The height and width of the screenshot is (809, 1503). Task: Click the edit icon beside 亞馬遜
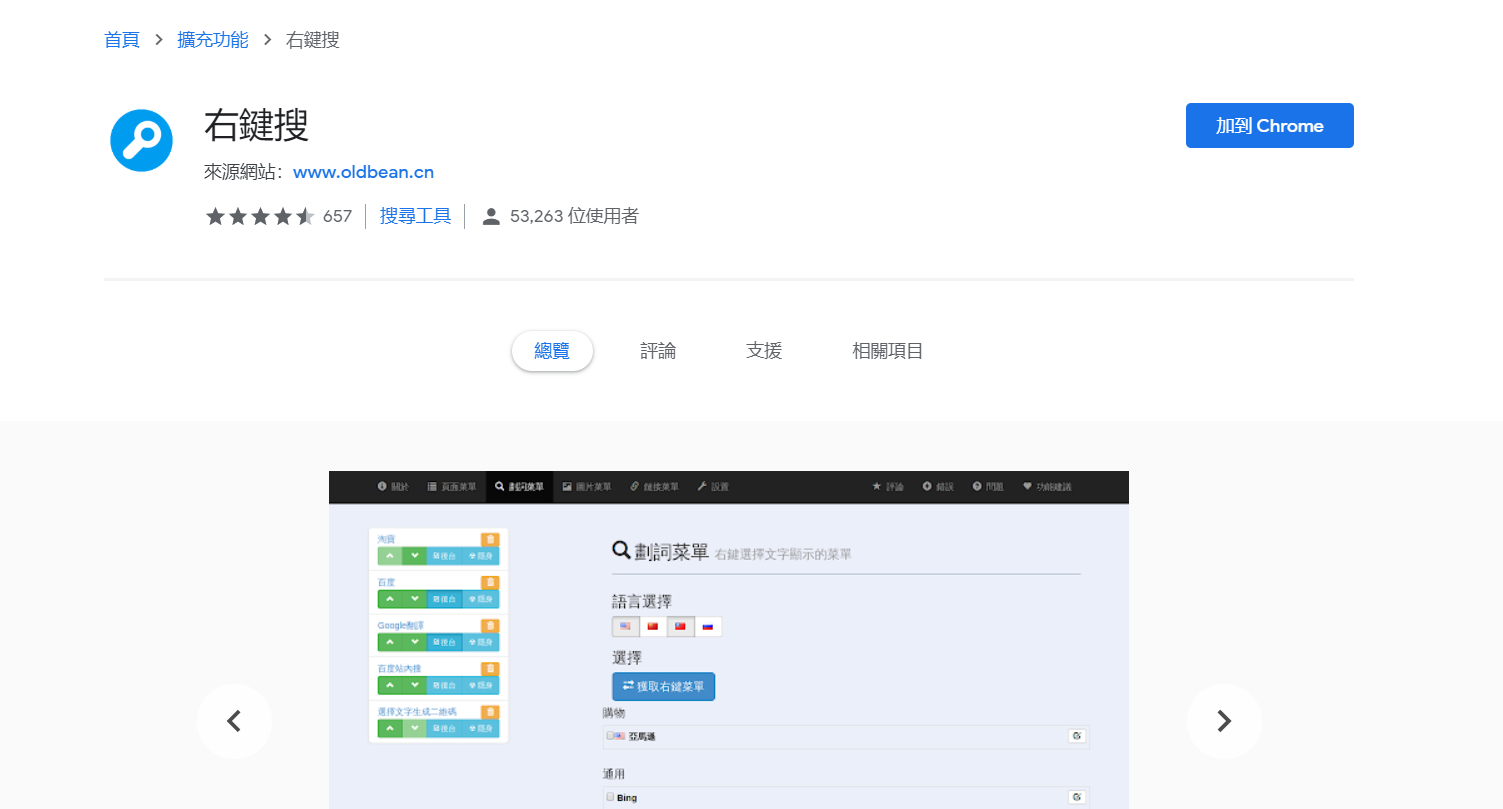(1077, 736)
